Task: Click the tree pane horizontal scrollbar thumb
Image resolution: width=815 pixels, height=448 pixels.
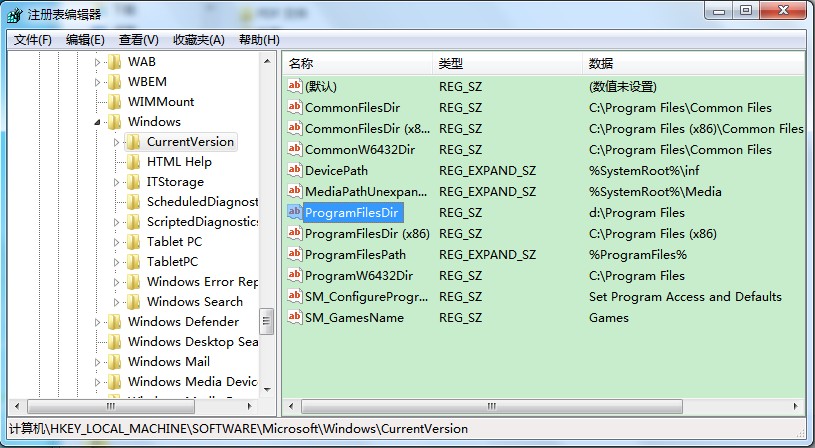Action: [111, 406]
